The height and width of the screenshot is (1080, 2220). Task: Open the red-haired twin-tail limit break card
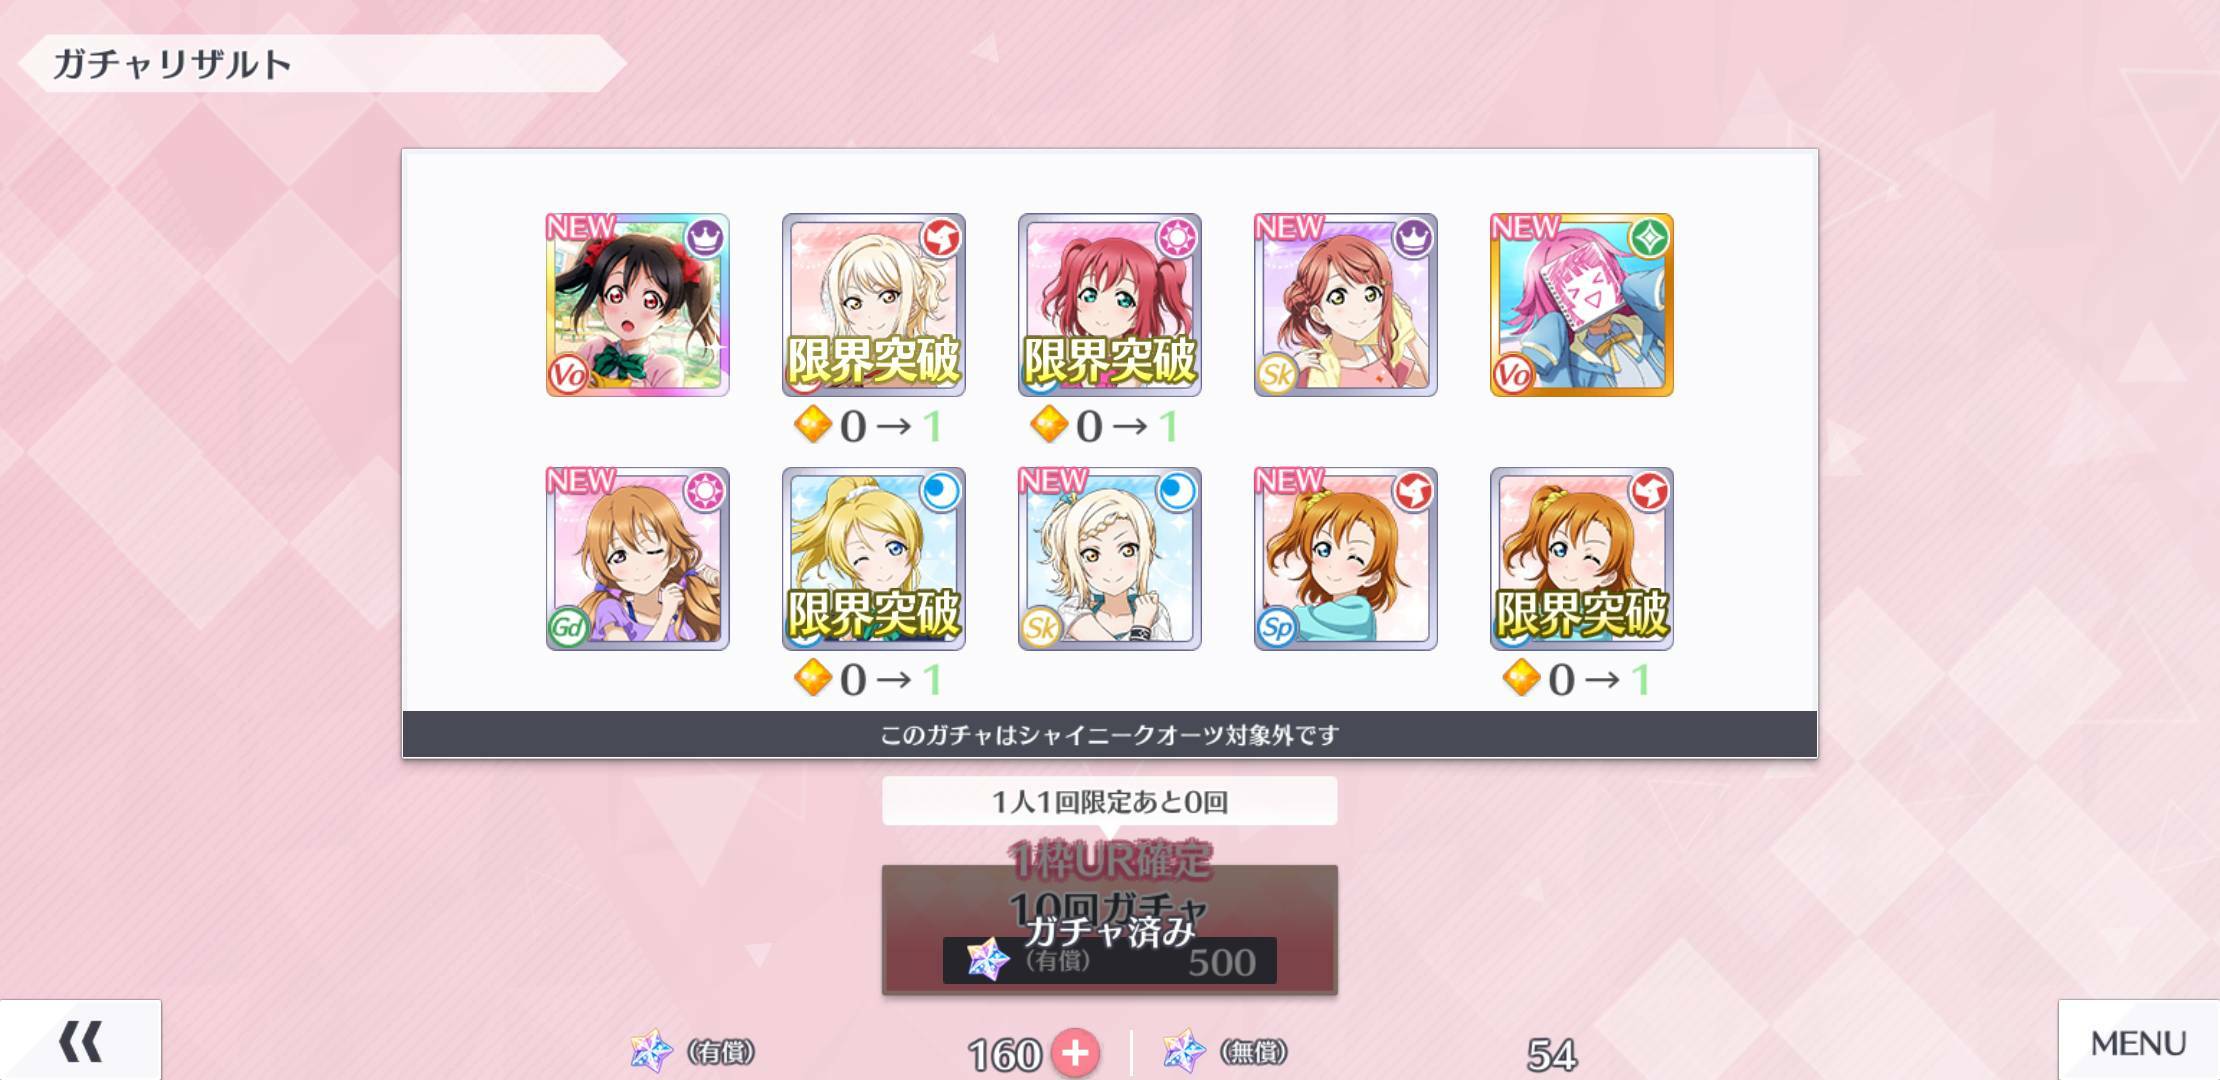tap(1109, 305)
